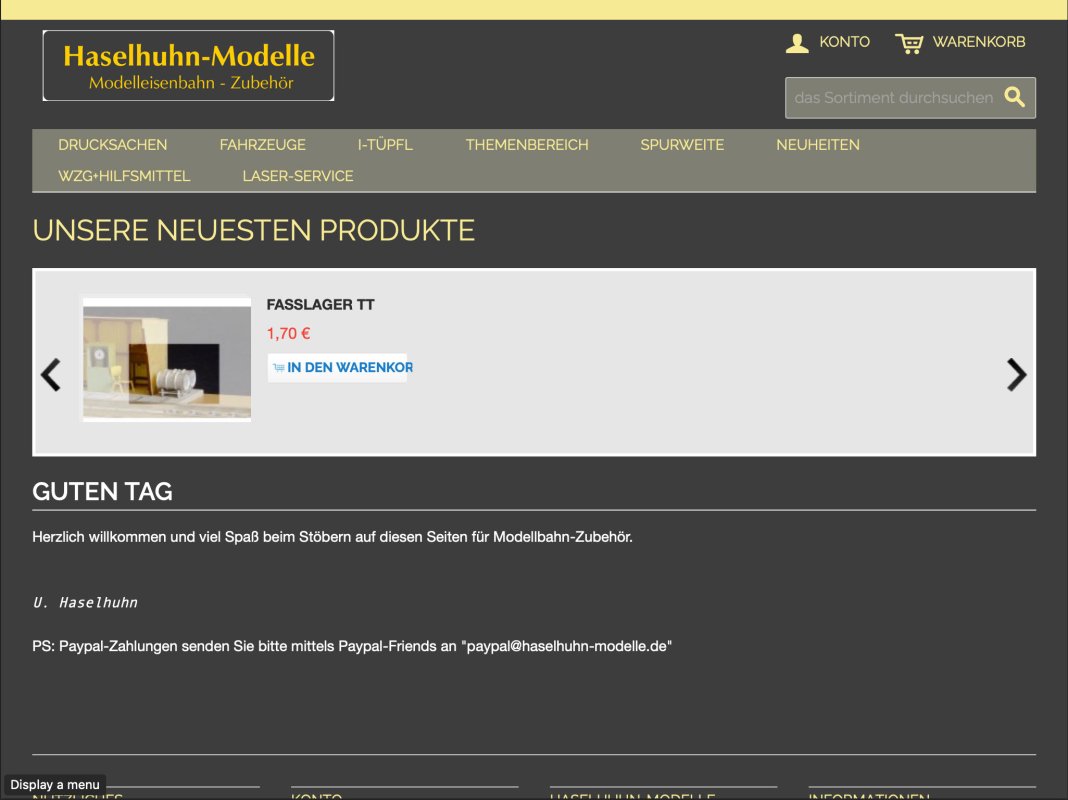Open the Fahrzeuge menu
This screenshot has height=800, width=1068.
click(x=262, y=145)
